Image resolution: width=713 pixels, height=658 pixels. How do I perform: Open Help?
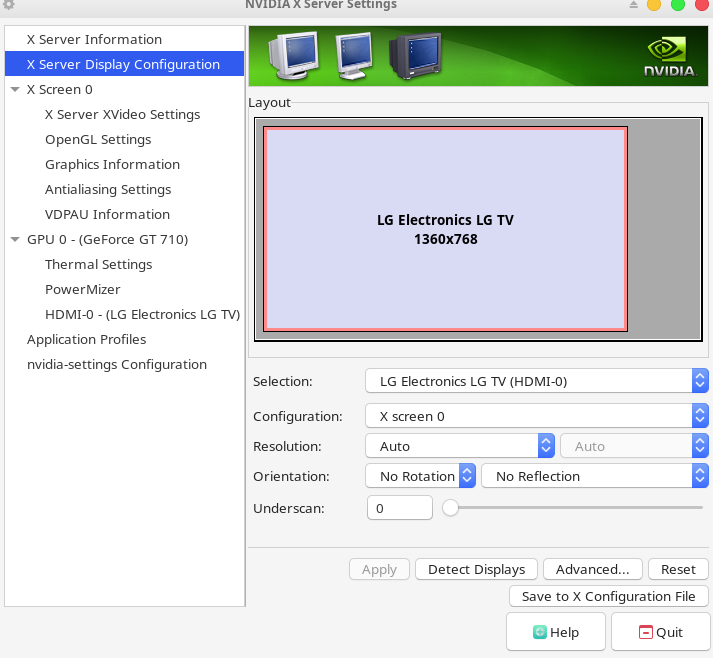(556, 632)
